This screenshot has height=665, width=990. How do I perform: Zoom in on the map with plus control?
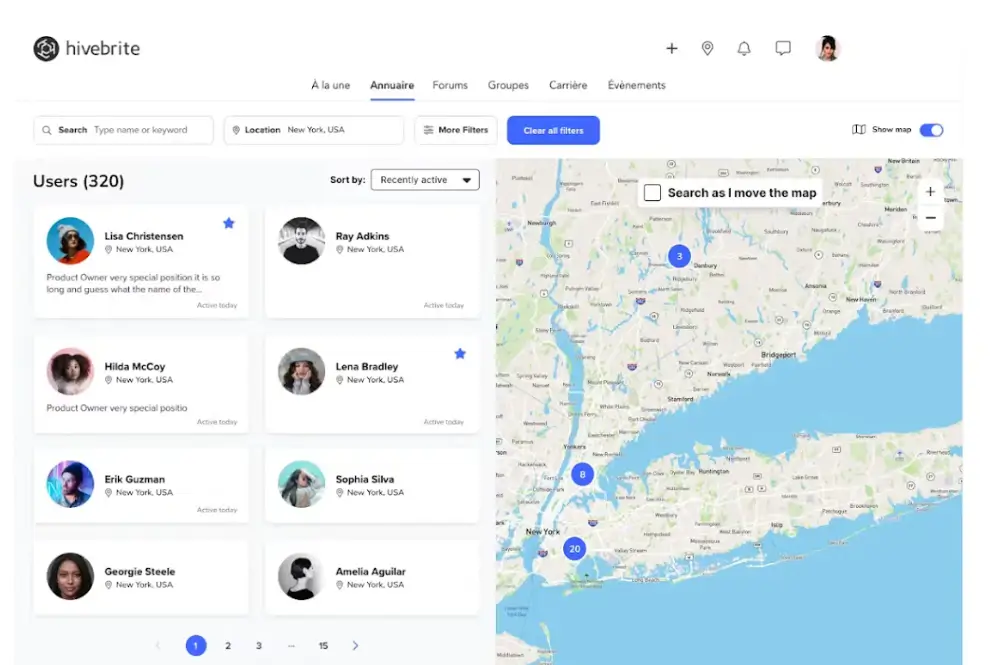coord(930,191)
